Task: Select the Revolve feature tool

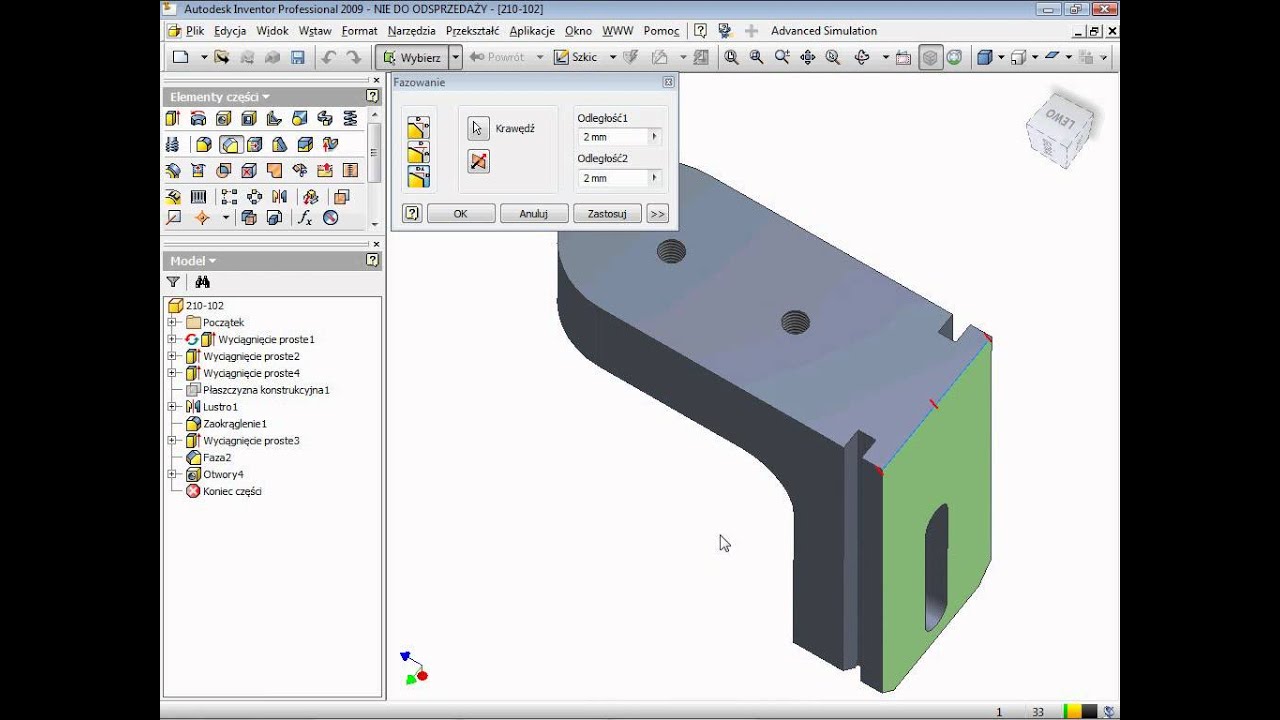Action: coord(198,119)
